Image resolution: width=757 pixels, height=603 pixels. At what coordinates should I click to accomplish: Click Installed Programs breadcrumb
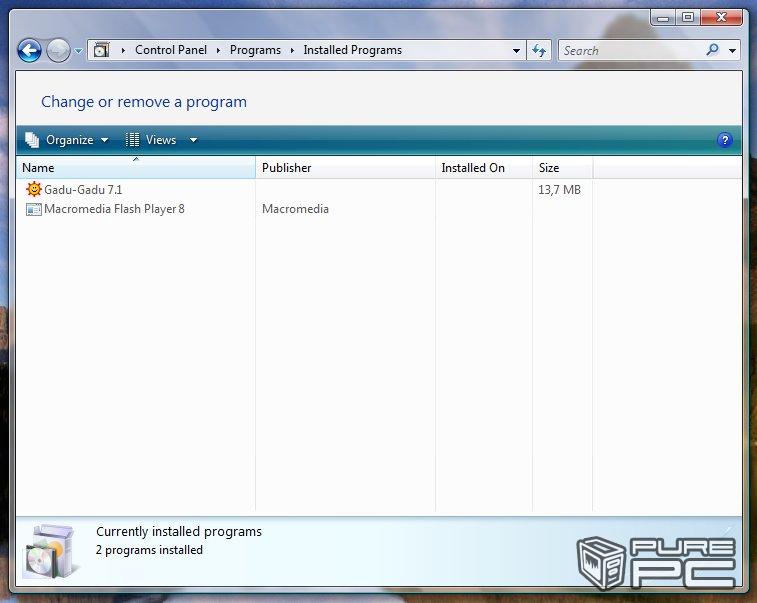tap(352, 50)
